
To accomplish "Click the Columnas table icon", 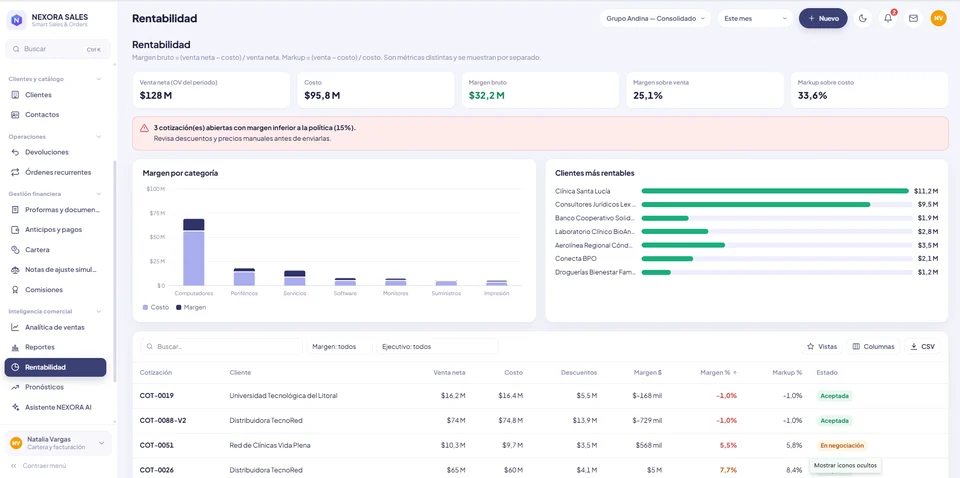I will 856,346.
